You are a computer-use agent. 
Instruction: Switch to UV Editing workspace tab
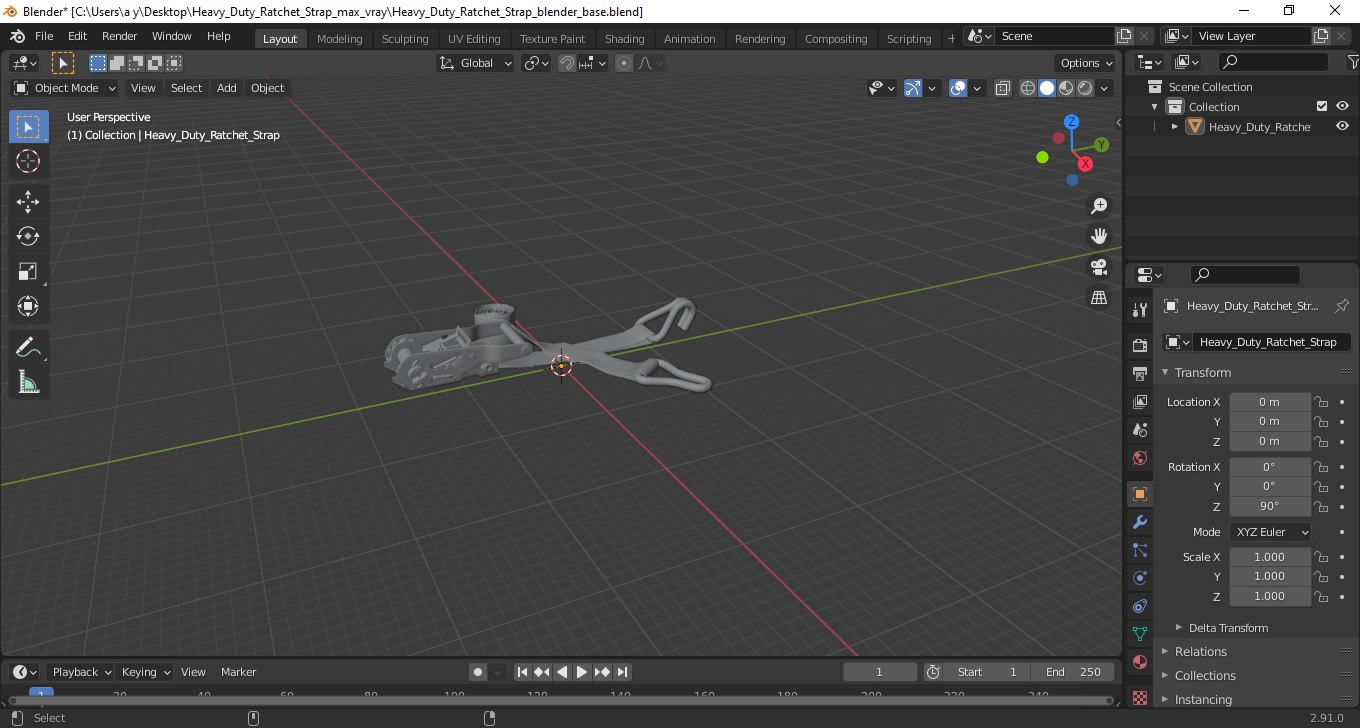click(x=474, y=39)
